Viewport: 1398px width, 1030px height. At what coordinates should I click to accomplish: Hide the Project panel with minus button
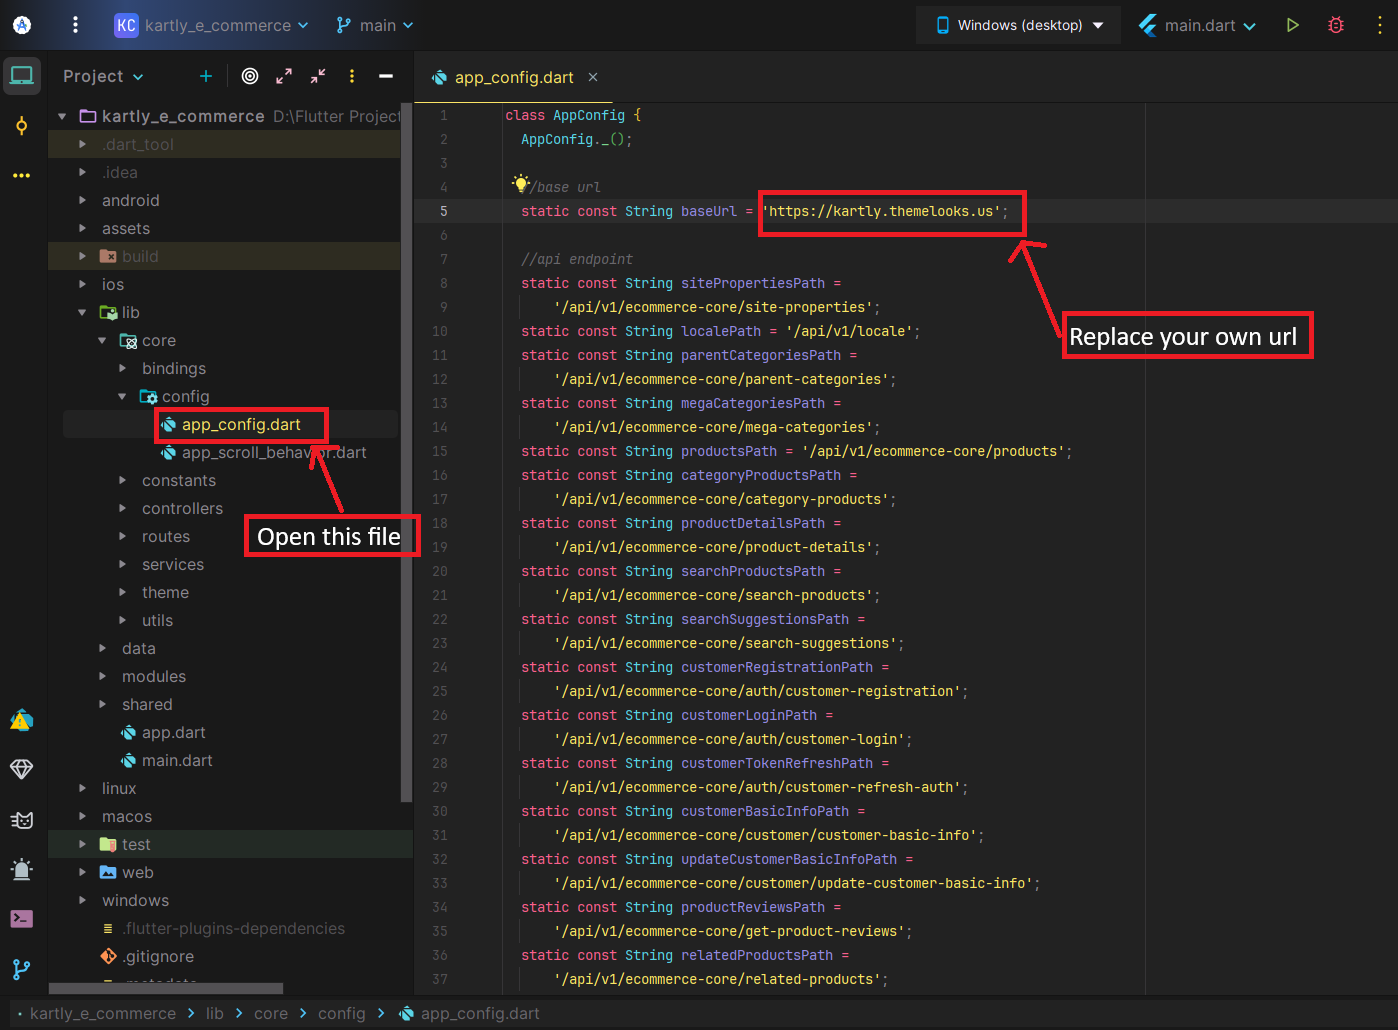(x=386, y=76)
